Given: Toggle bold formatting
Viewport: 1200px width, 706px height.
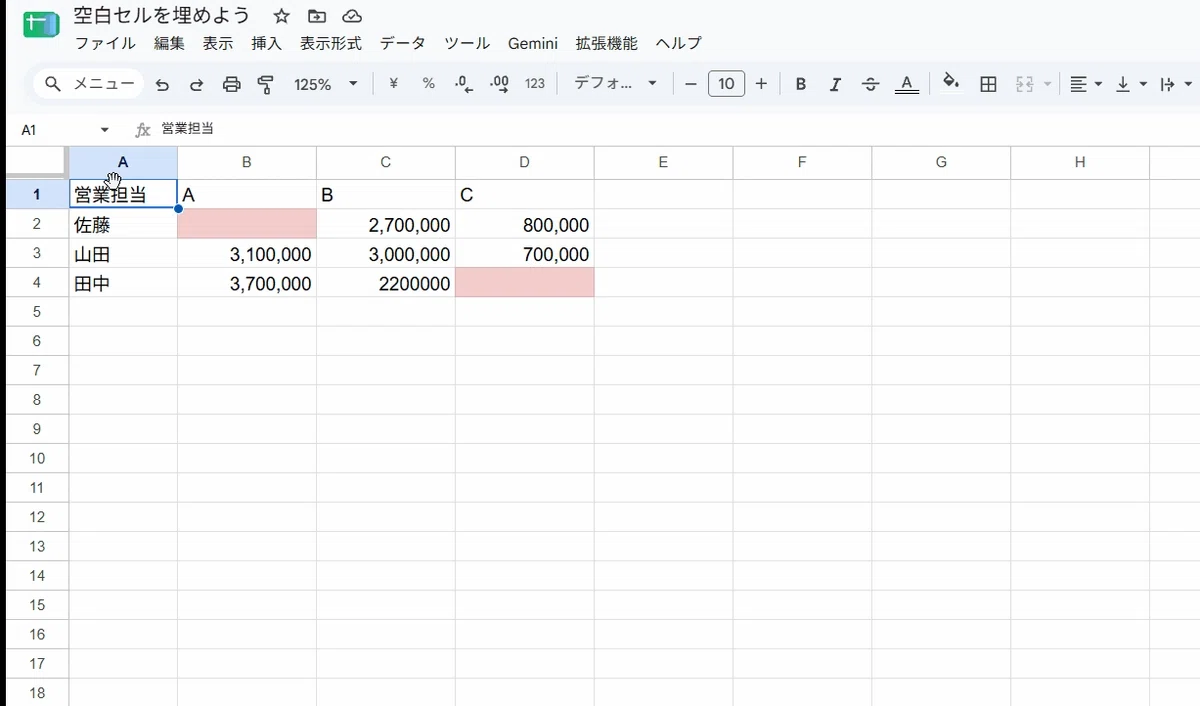Looking at the screenshot, I should pyautogui.click(x=801, y=84).
